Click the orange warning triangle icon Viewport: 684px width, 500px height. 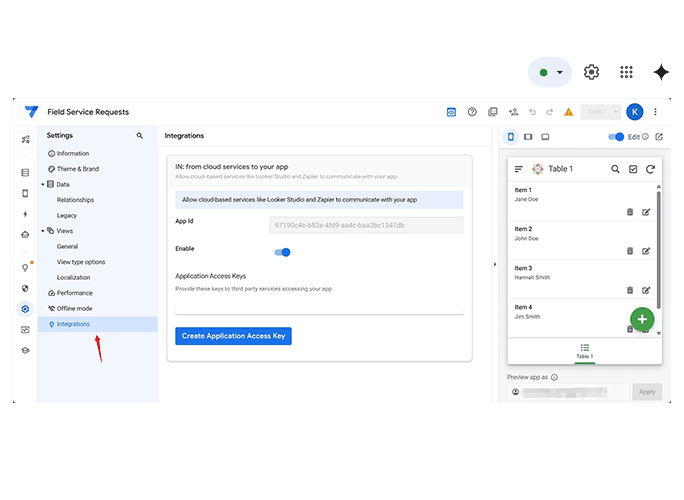point(568,112)
